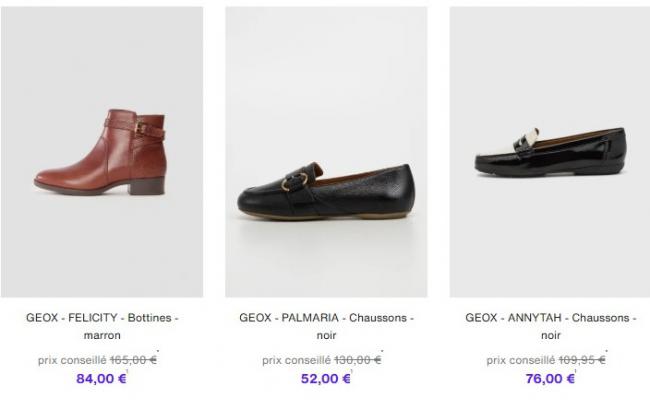The image size is (650, 409).
Task: Open the Annytah patent loafer photo
Action: tap(550, 152)
